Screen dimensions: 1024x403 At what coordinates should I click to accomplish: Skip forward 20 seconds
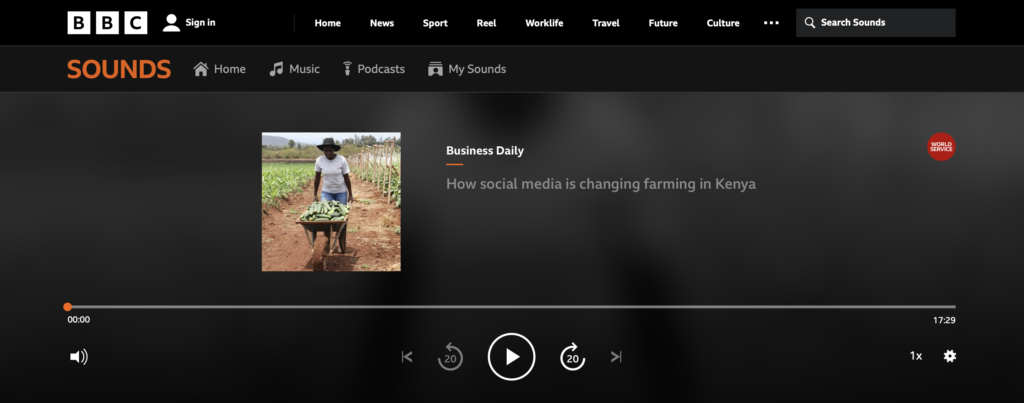pyautogui.click(x=573, y=357)
